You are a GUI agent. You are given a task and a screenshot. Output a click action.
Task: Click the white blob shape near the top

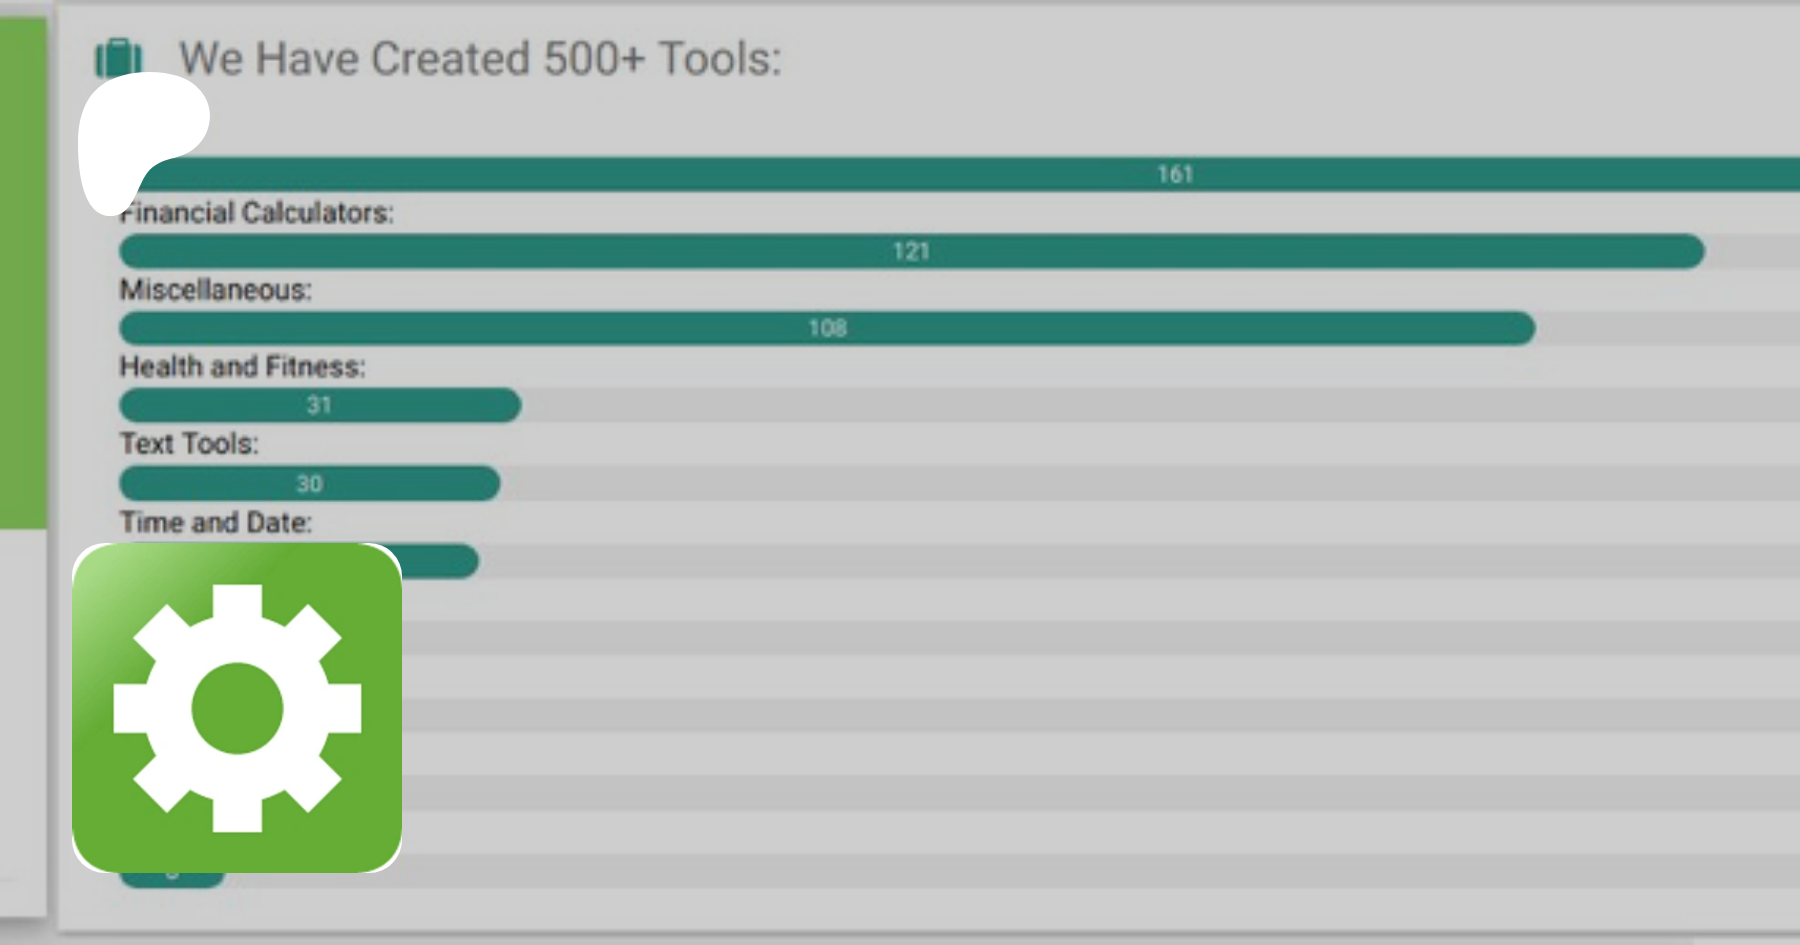coord(140,130)
